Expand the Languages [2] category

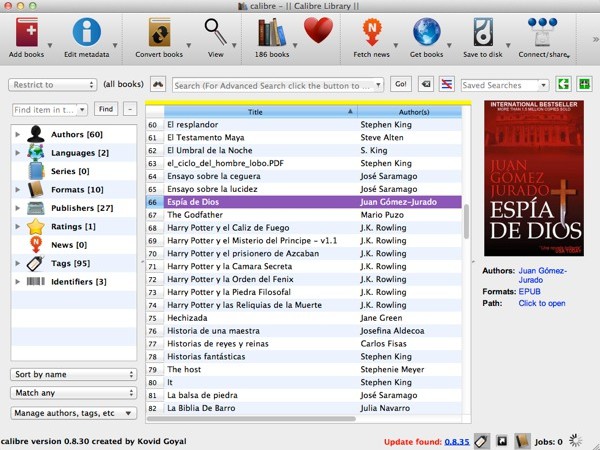[x=18, y=153]
